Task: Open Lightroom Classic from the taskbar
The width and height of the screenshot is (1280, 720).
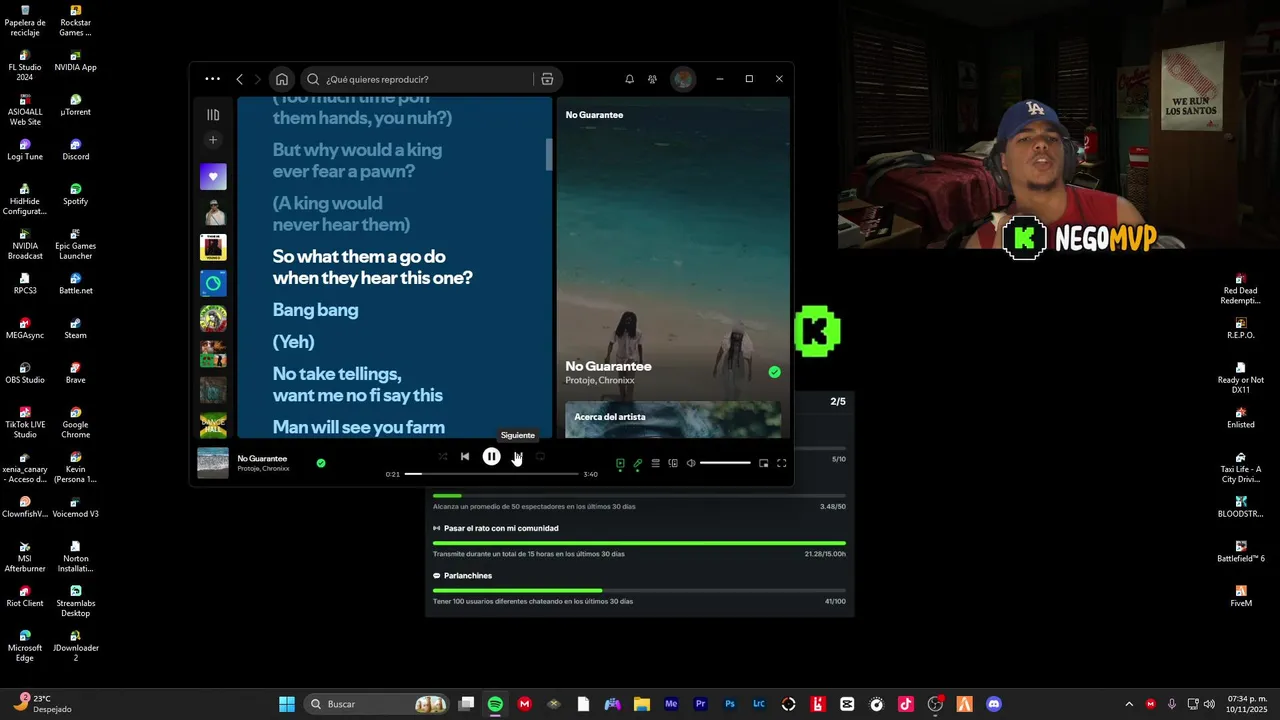Action: pyautogui.click(x=759, y=704)
